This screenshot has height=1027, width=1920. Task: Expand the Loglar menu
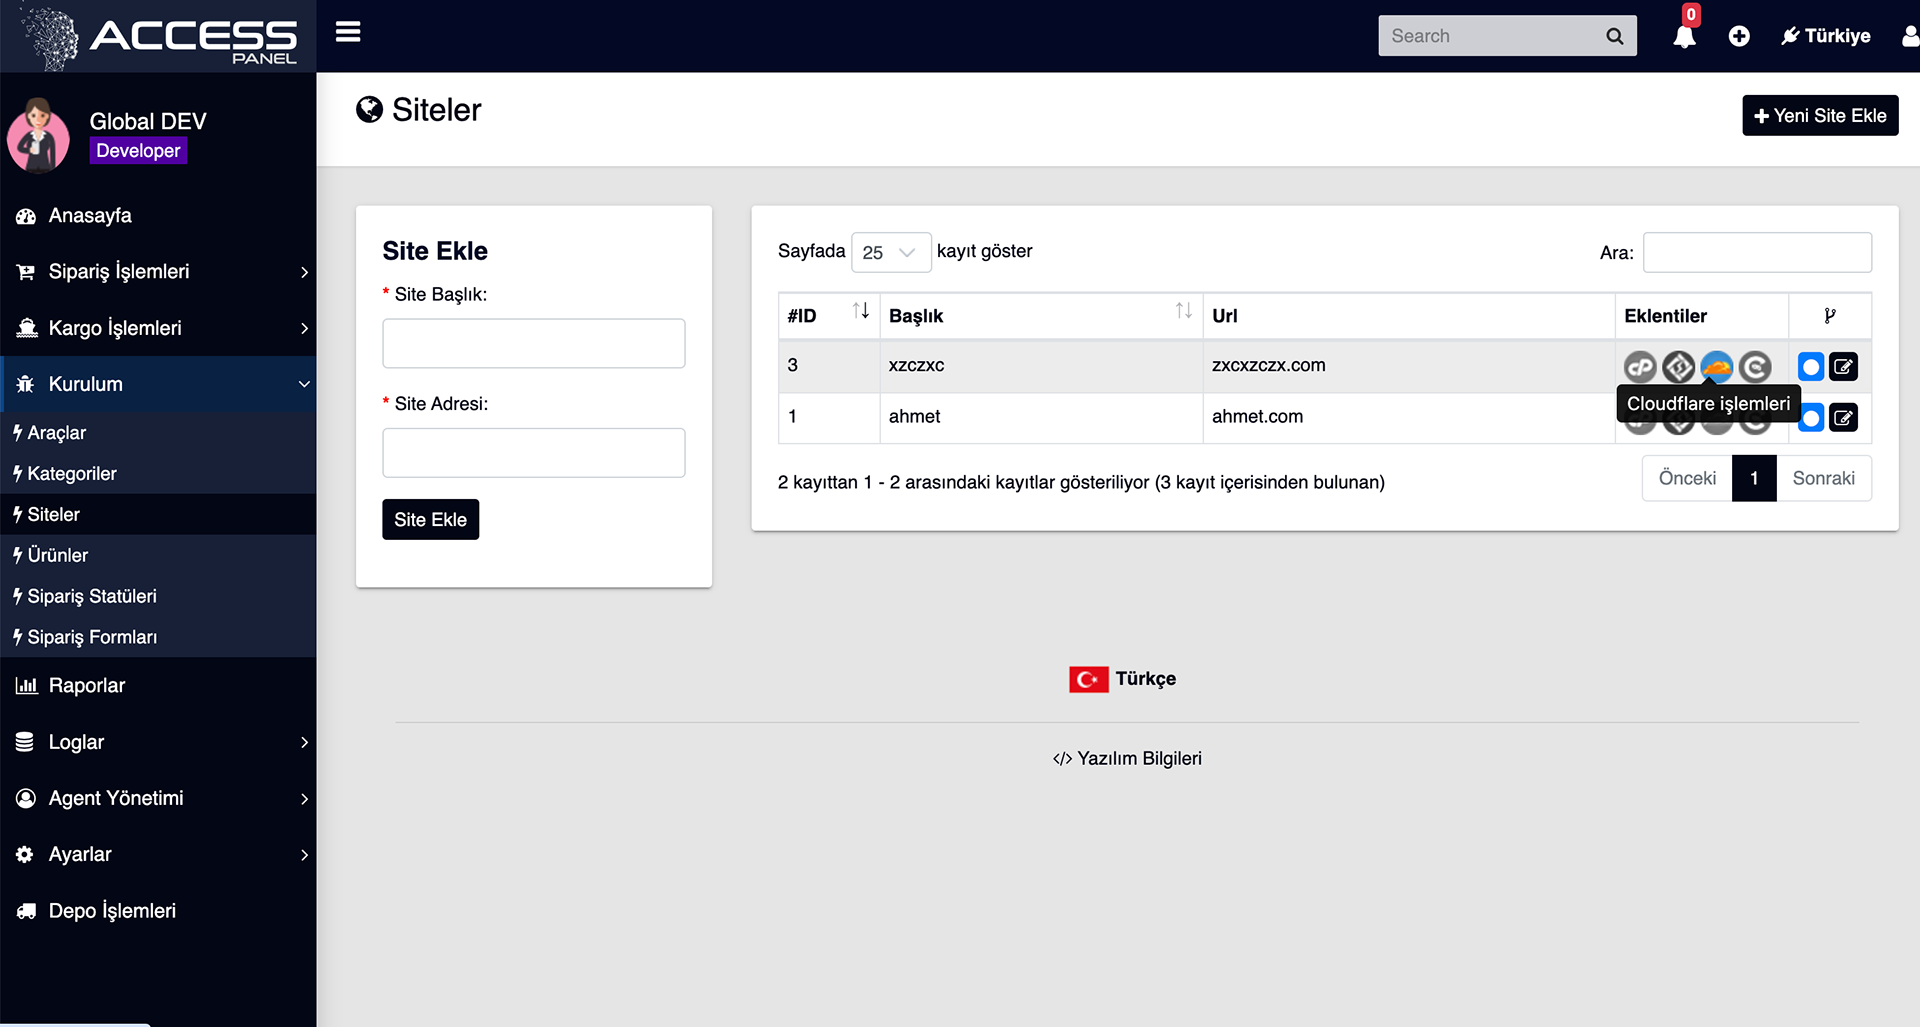click(158, 742)
